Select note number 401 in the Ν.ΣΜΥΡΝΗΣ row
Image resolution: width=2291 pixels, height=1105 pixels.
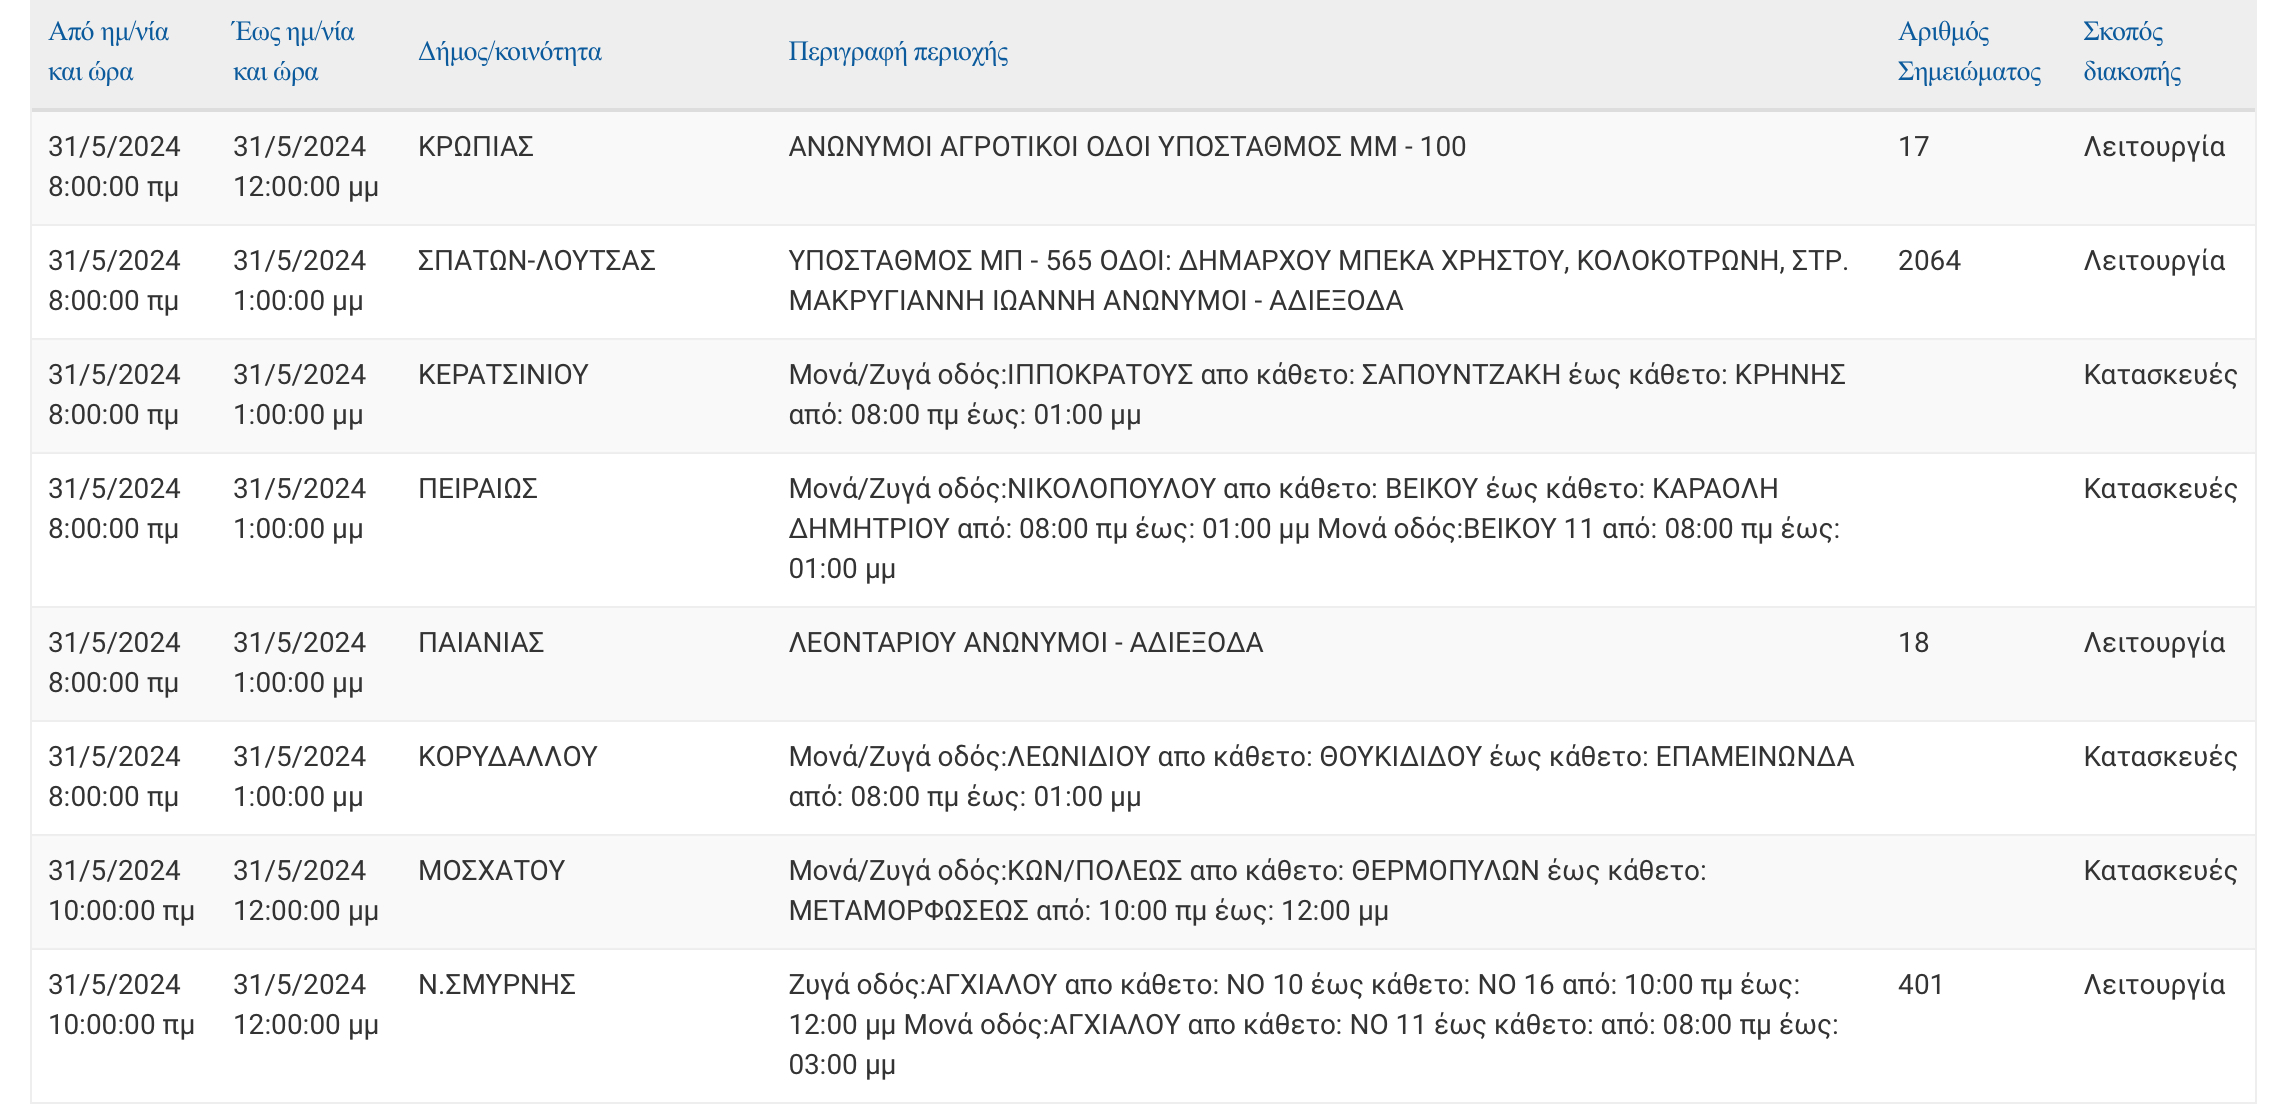pos(1920,985)
